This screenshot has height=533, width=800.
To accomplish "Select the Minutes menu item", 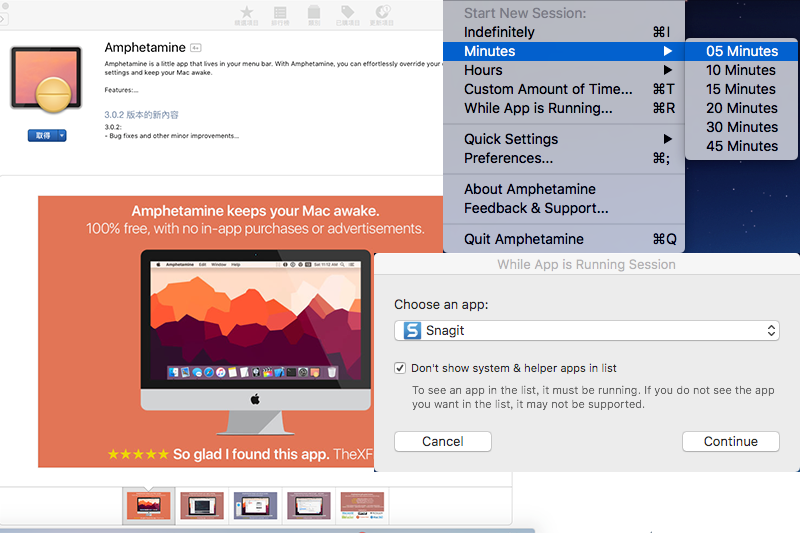I will (x=564, y=51).
